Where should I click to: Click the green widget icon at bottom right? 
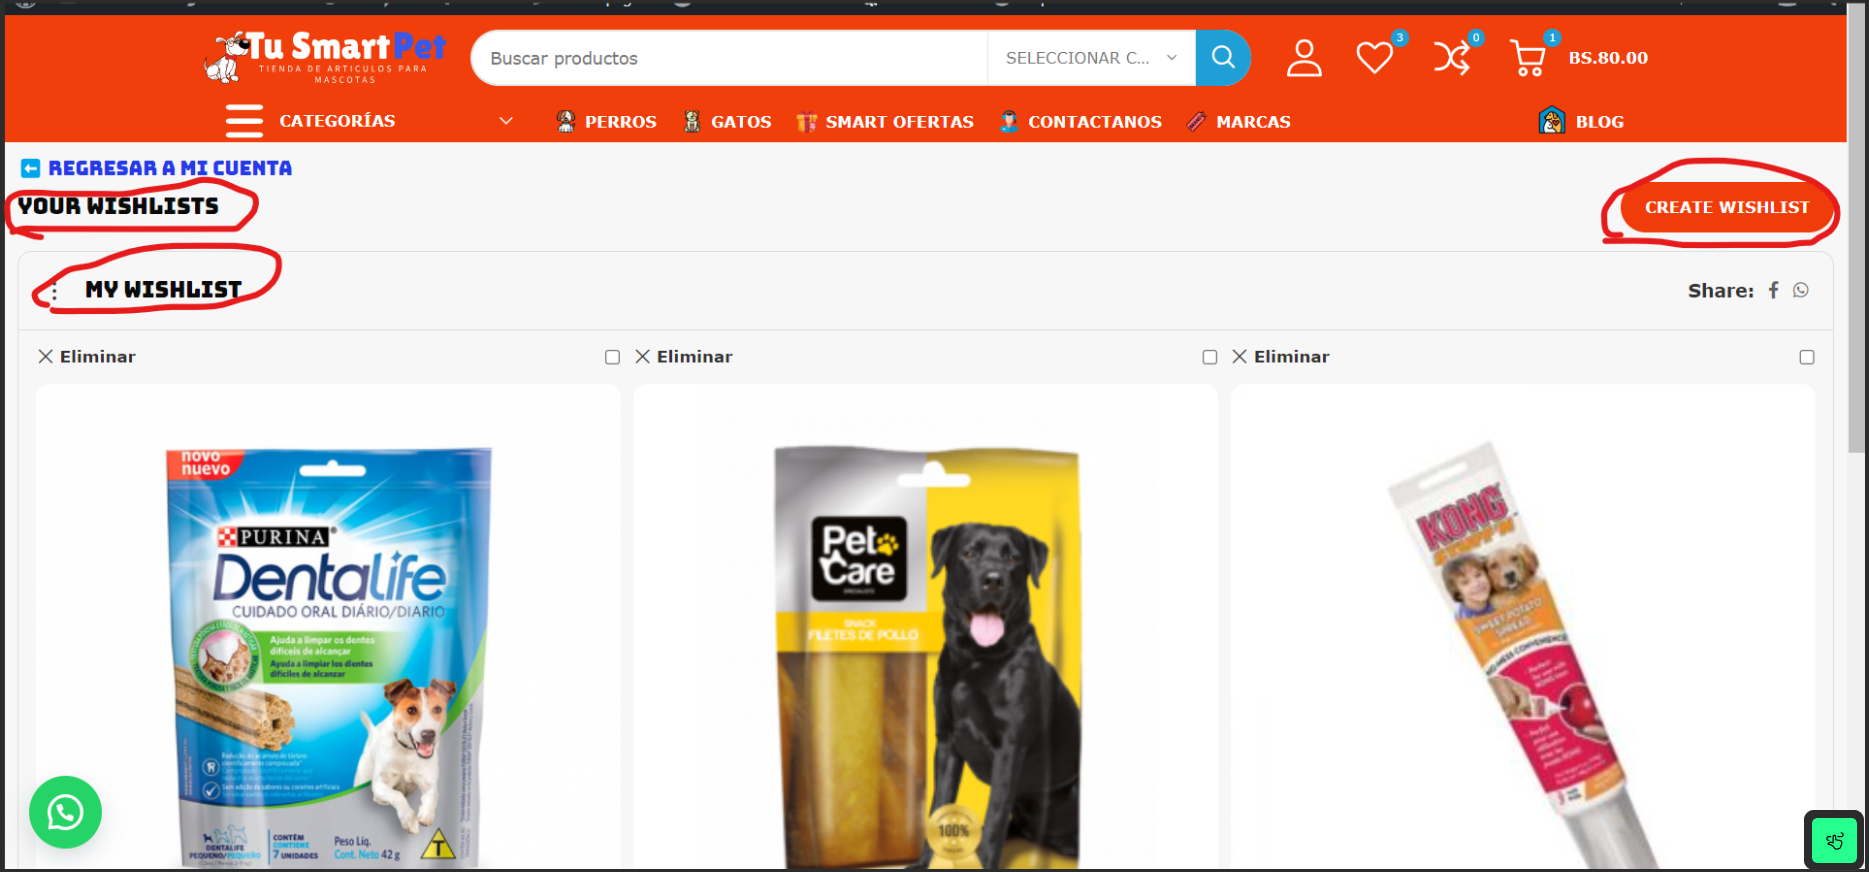[1834, 840]
